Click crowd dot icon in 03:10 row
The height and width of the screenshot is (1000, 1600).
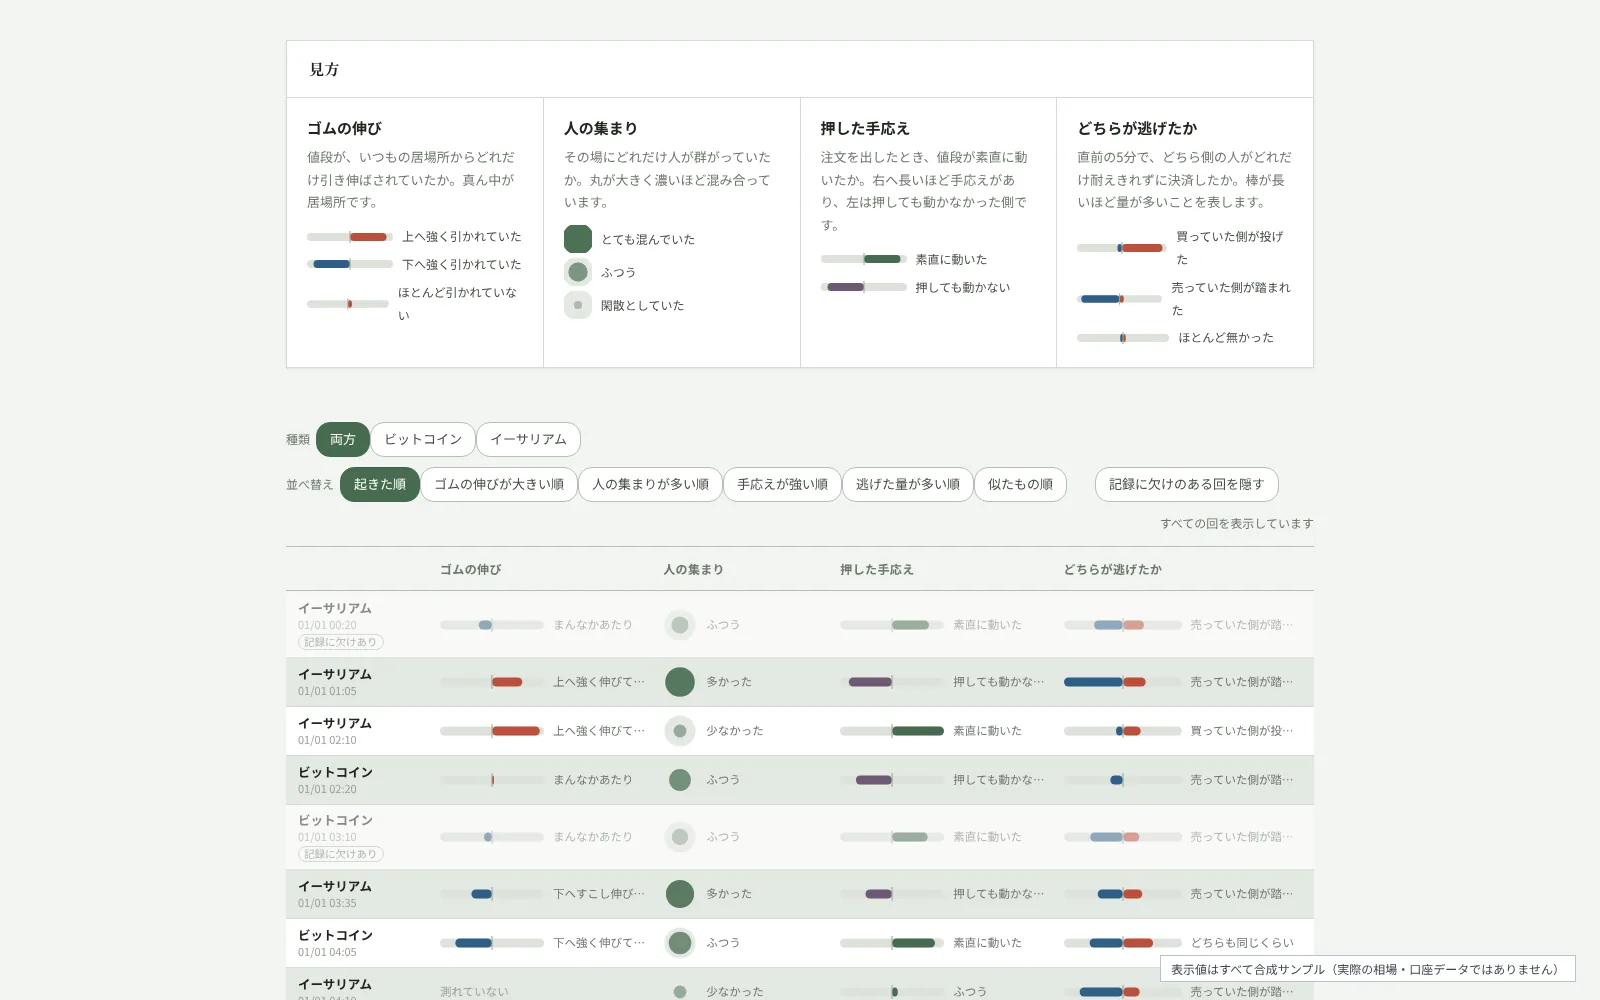coord(680,837)
